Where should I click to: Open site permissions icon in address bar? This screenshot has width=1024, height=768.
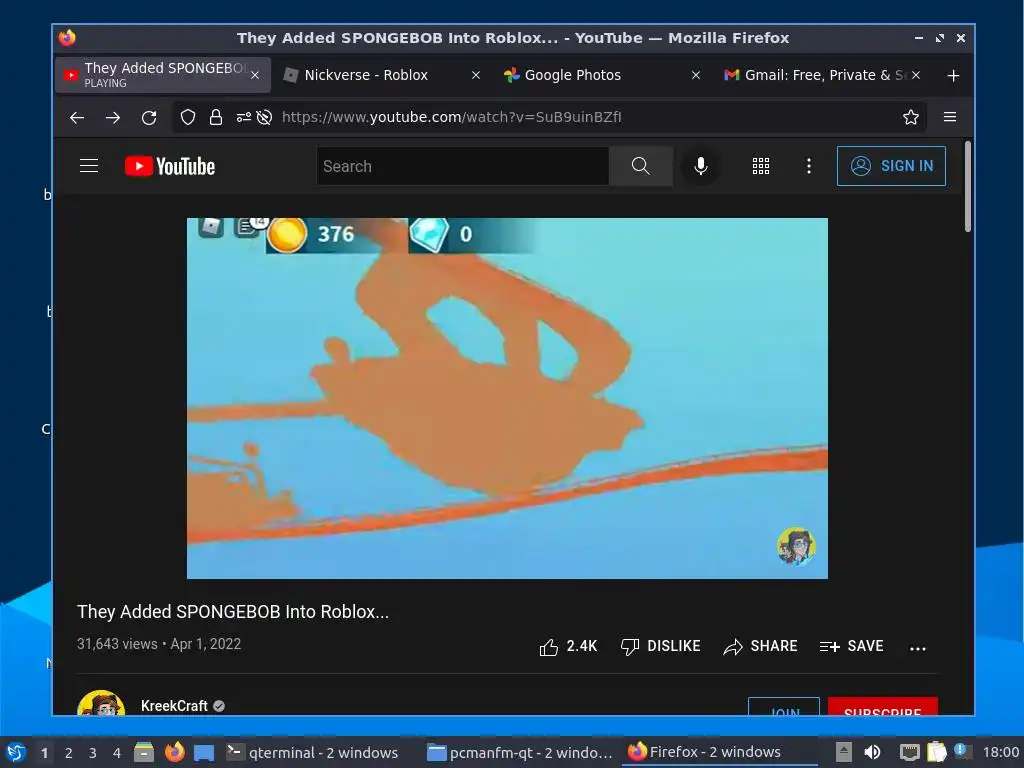pyautogui.click(x=244, y=118)
